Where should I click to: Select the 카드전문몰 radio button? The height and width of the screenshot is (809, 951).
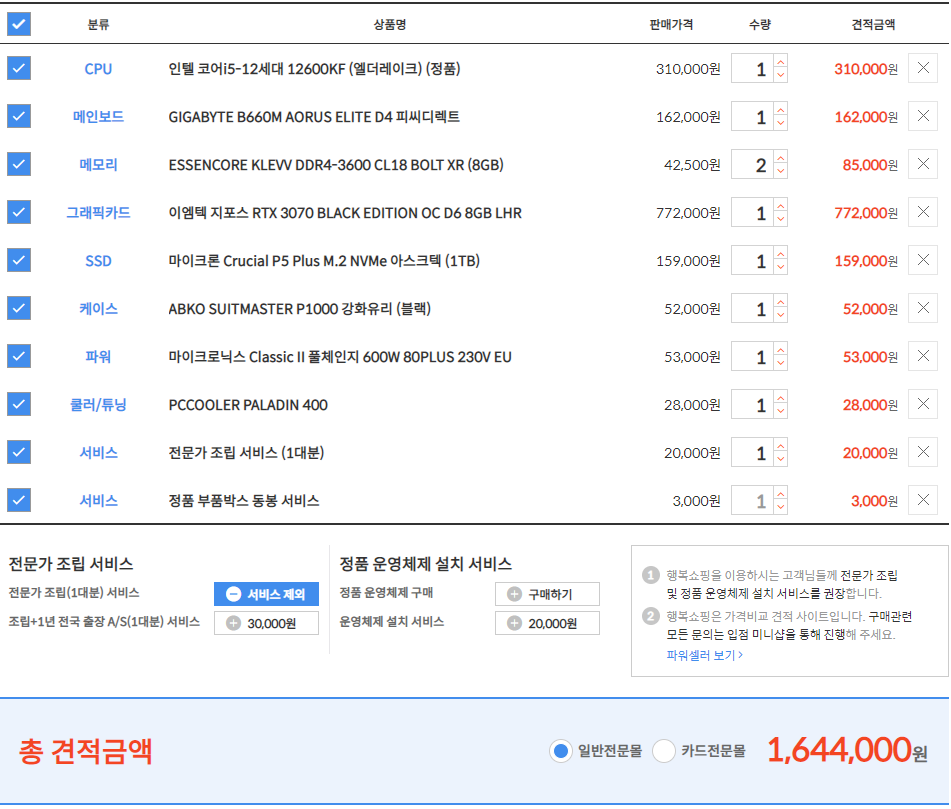coord(664,751)
